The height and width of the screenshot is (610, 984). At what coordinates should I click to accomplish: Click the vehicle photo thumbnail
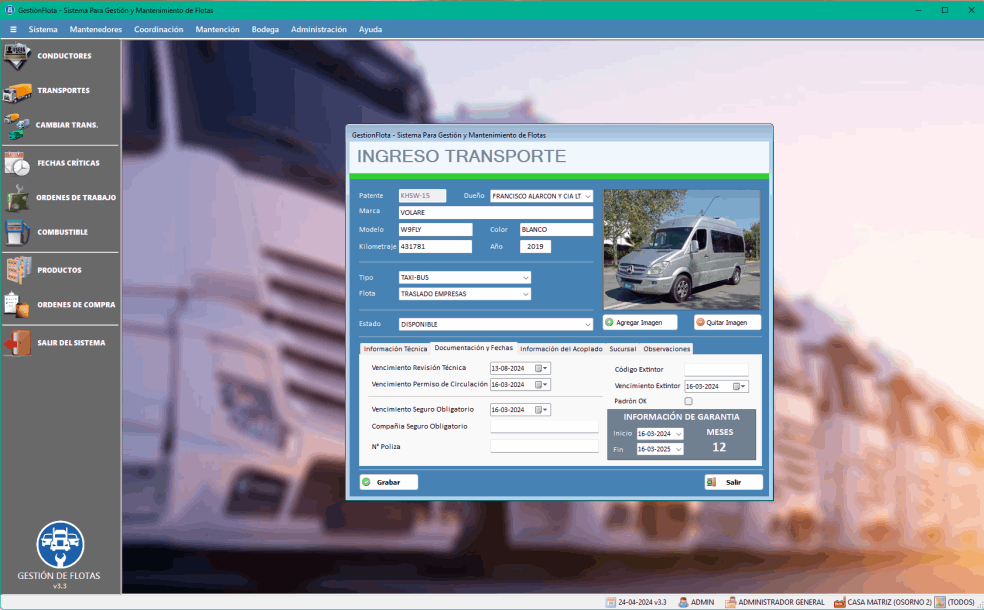tap(681, 249)
